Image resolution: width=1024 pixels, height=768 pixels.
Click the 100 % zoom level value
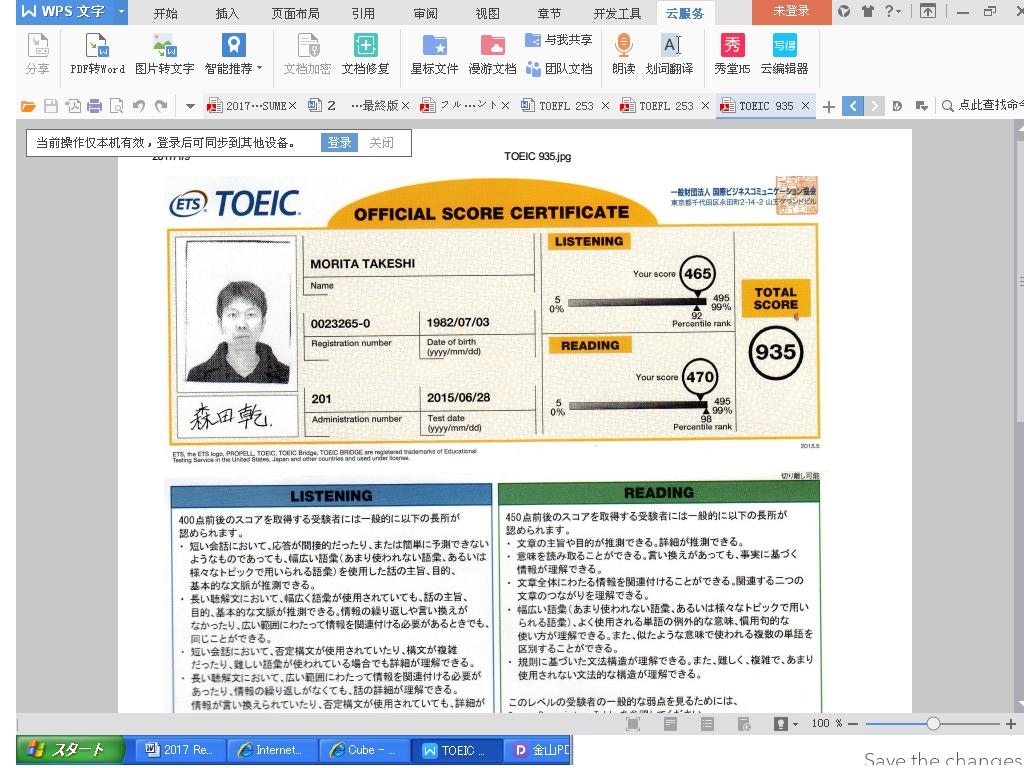[827, 724]
